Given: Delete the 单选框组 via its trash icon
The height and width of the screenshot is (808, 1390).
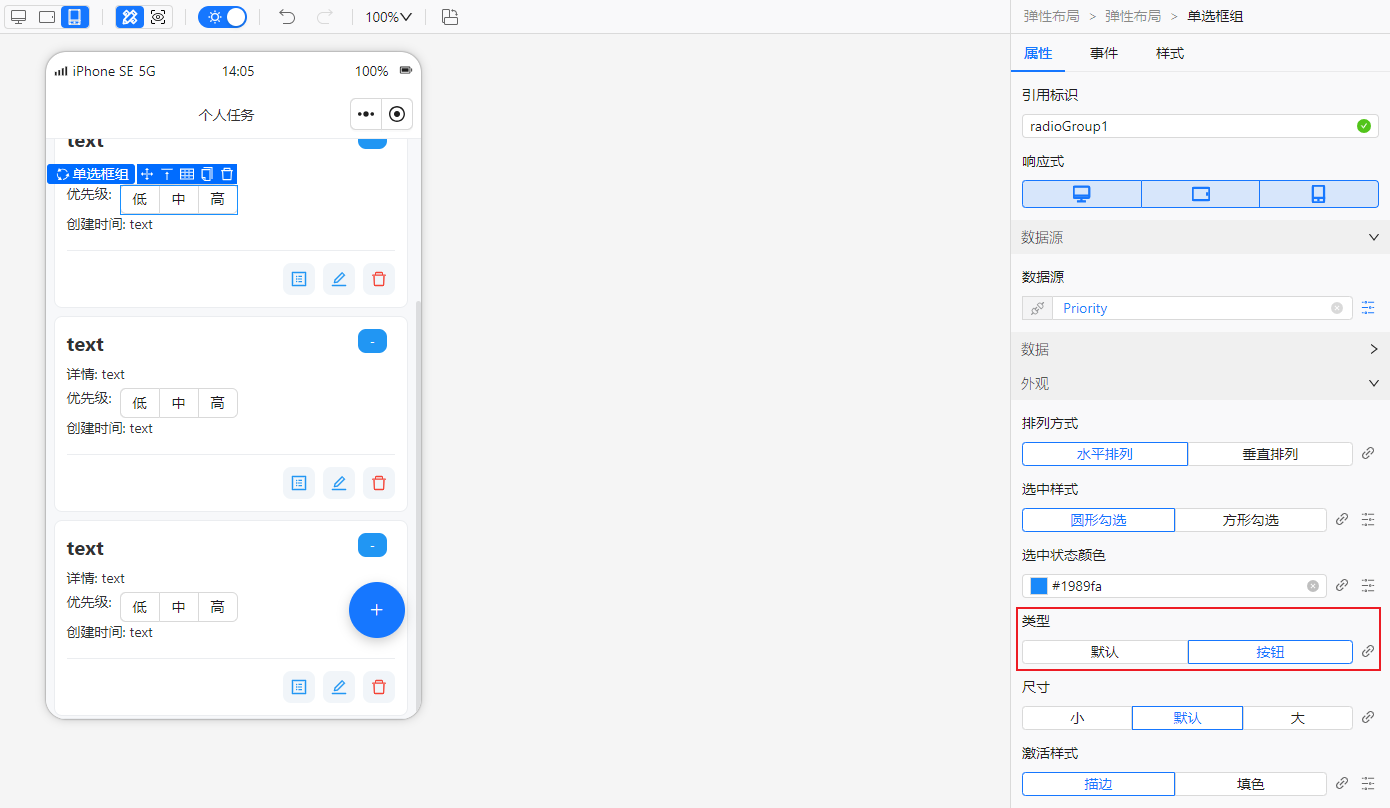Looking at the screenshot, I should coord(227,173).
